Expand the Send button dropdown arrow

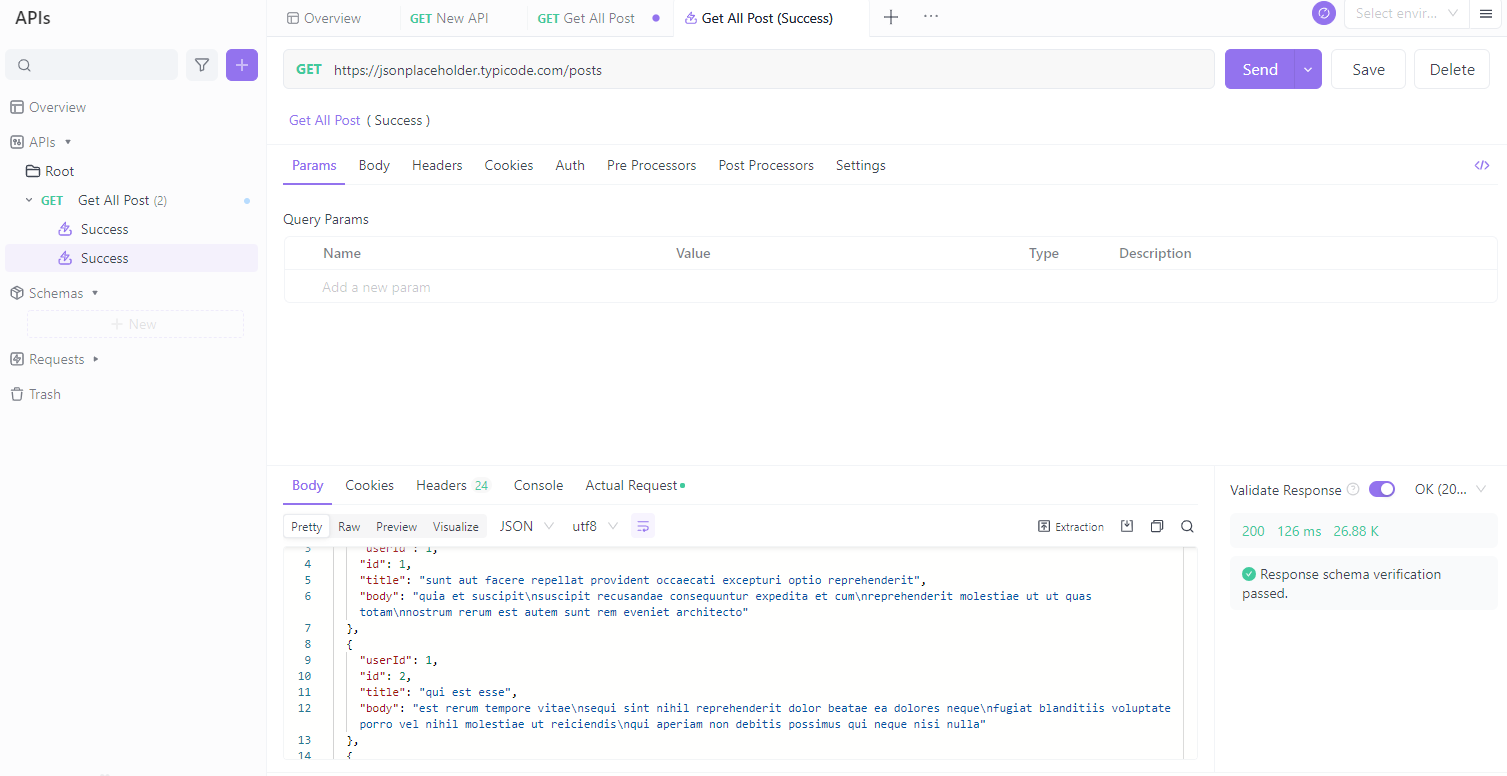point(1308,69)
